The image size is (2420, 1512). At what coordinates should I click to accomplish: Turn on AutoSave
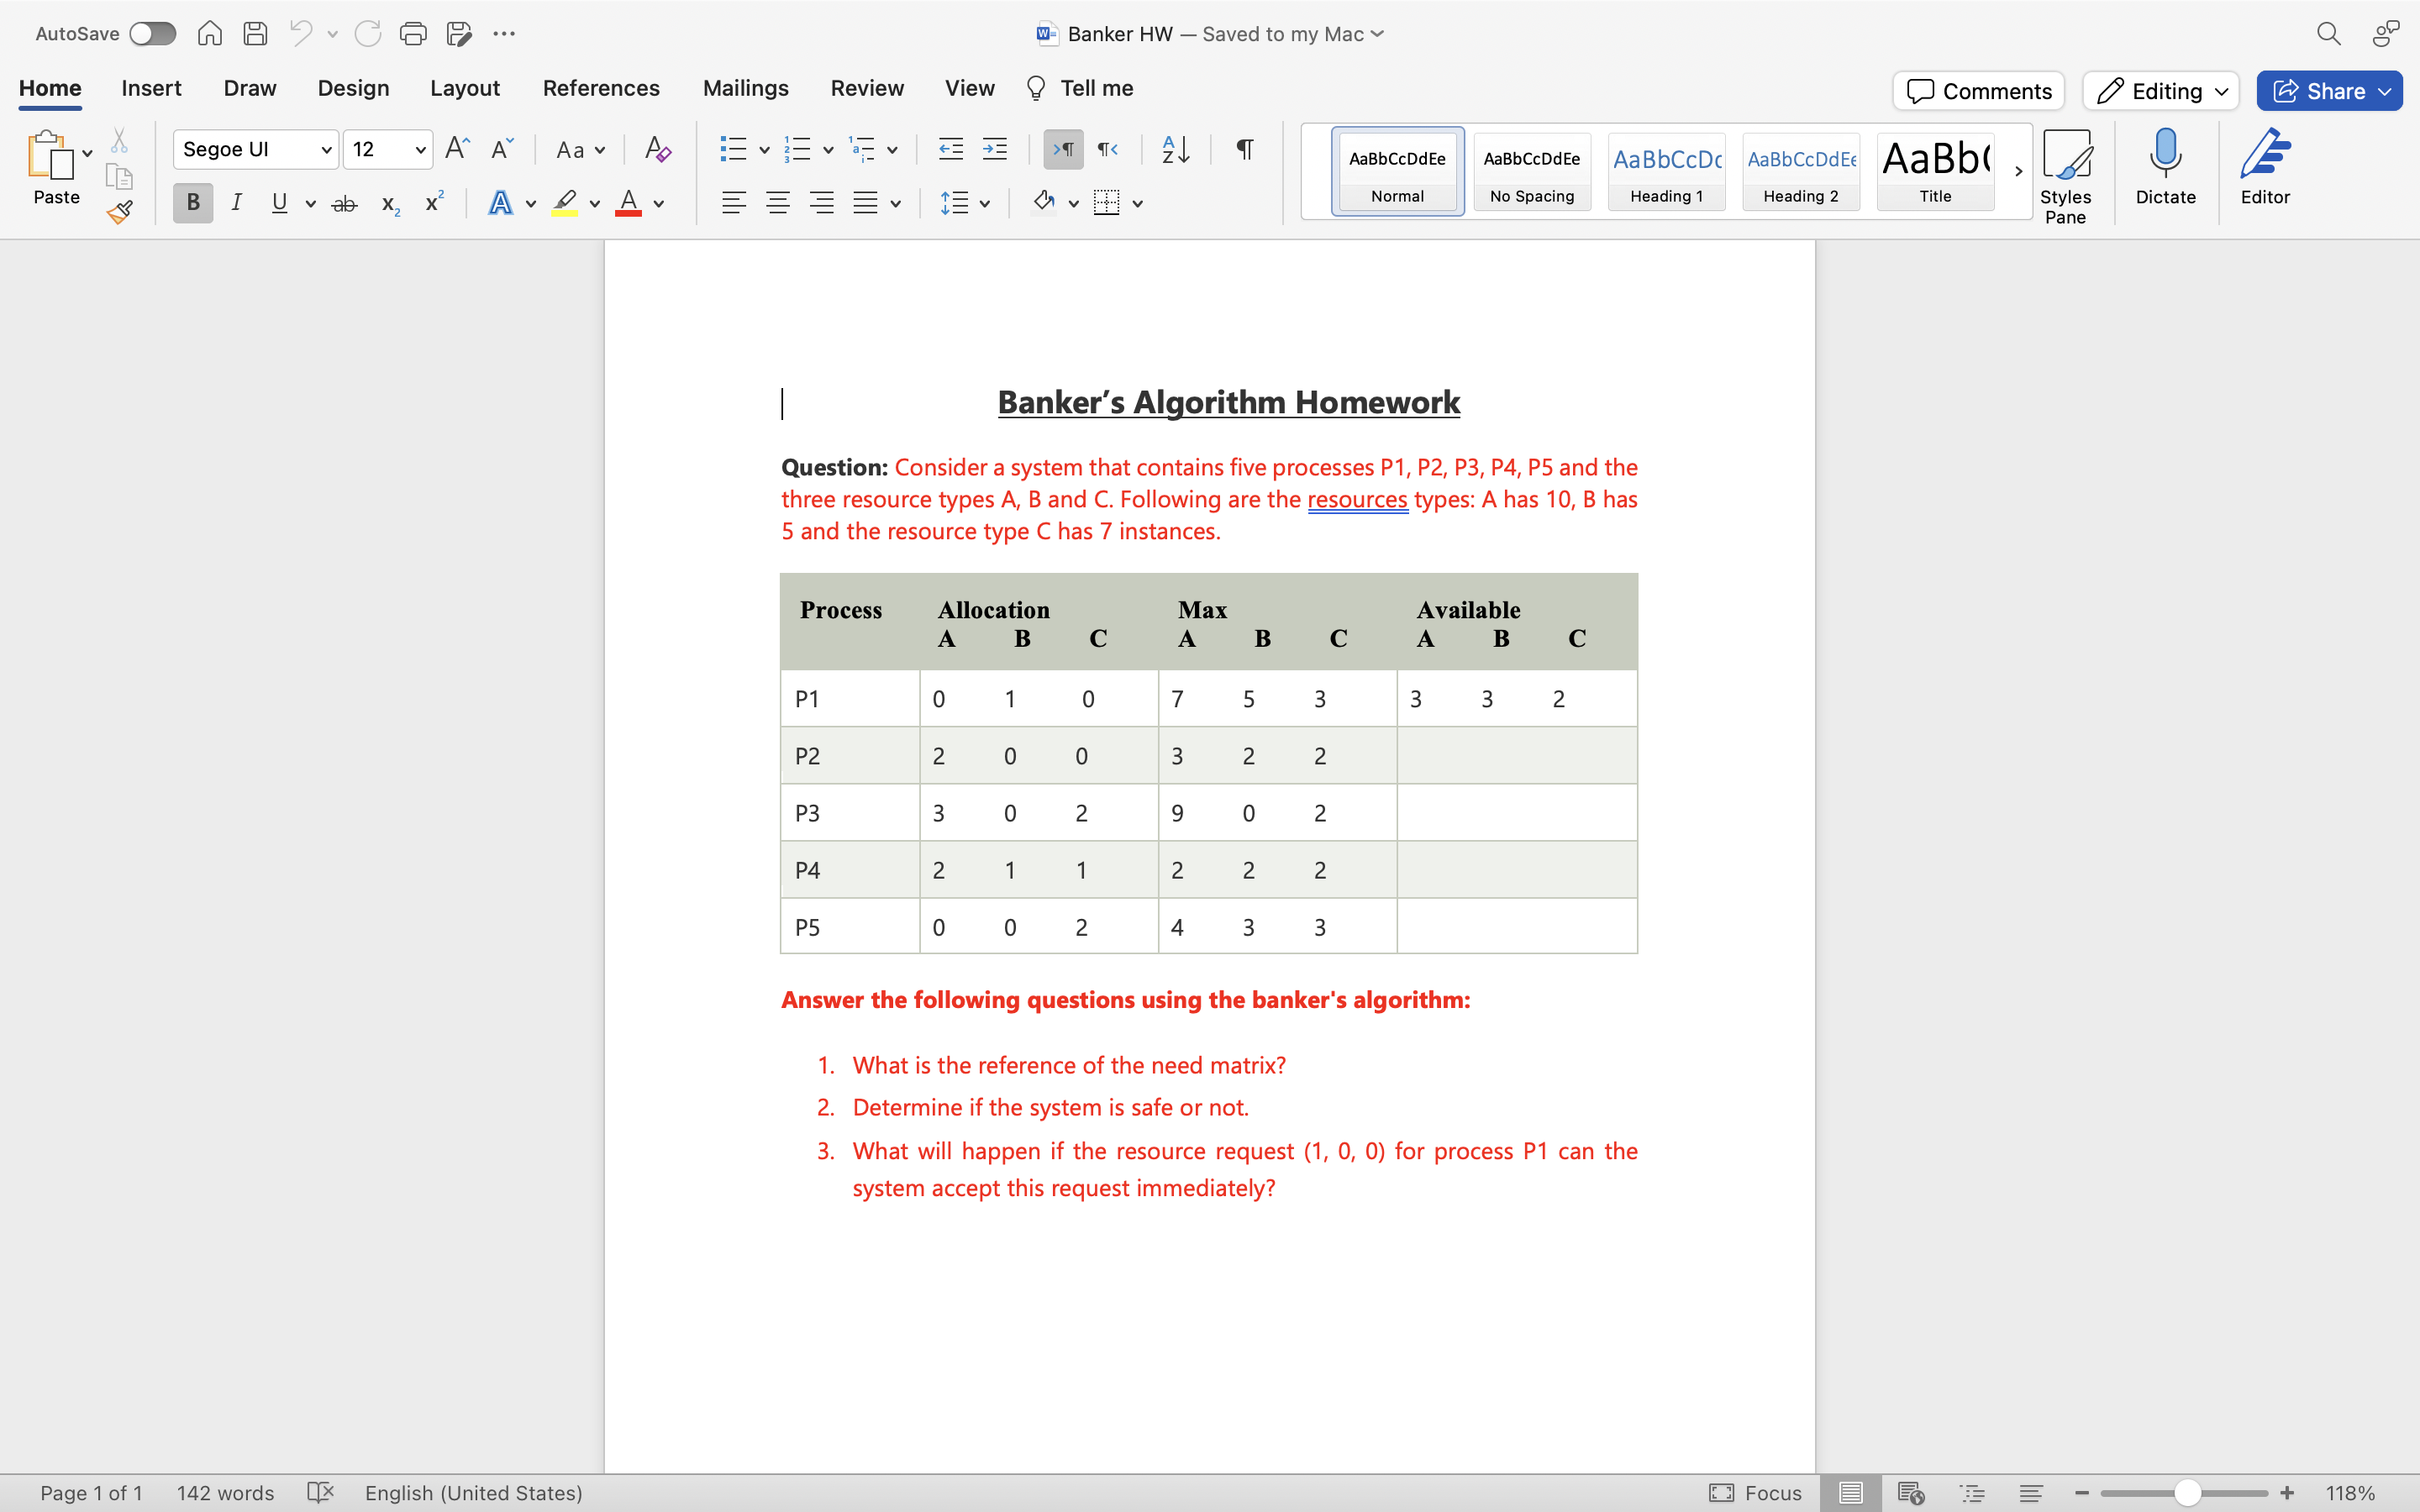[152, 33]
